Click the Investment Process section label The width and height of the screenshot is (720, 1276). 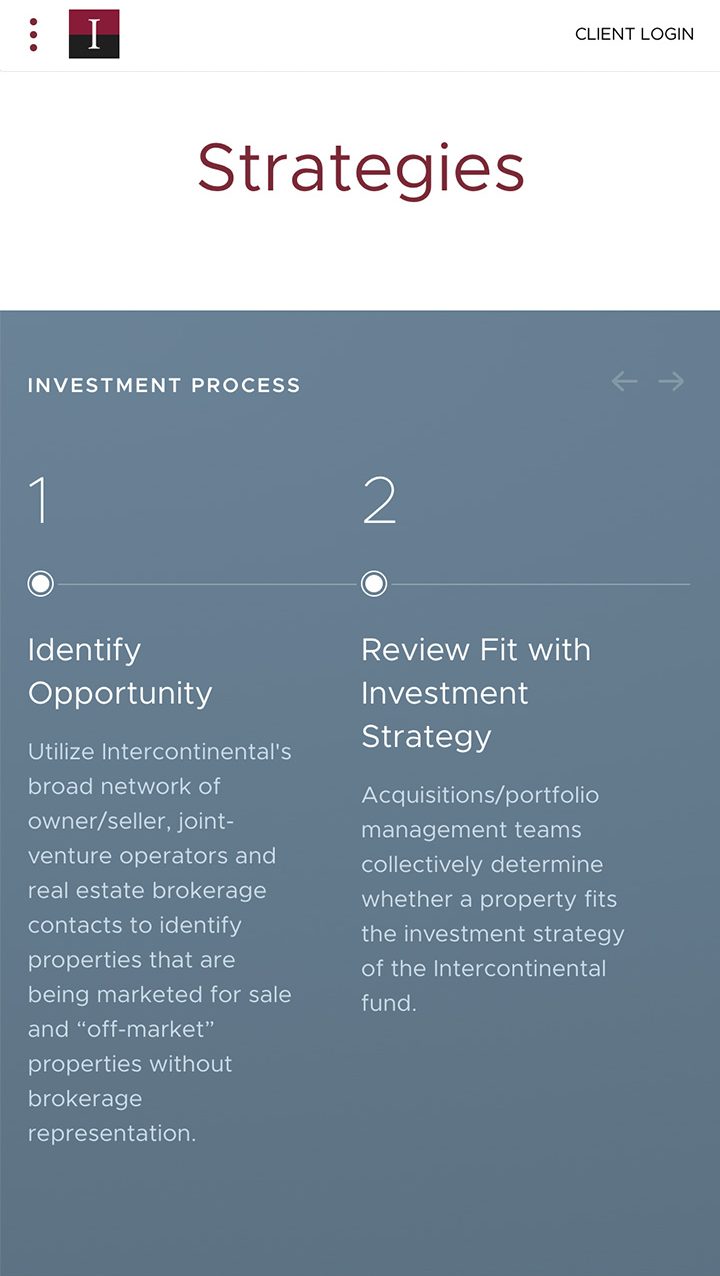pos(164,386)
